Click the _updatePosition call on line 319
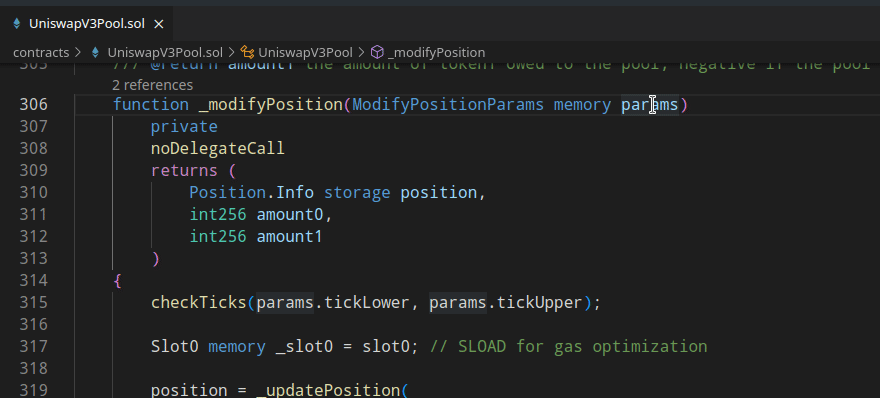The image size is (880, 398). click(328, 391)
